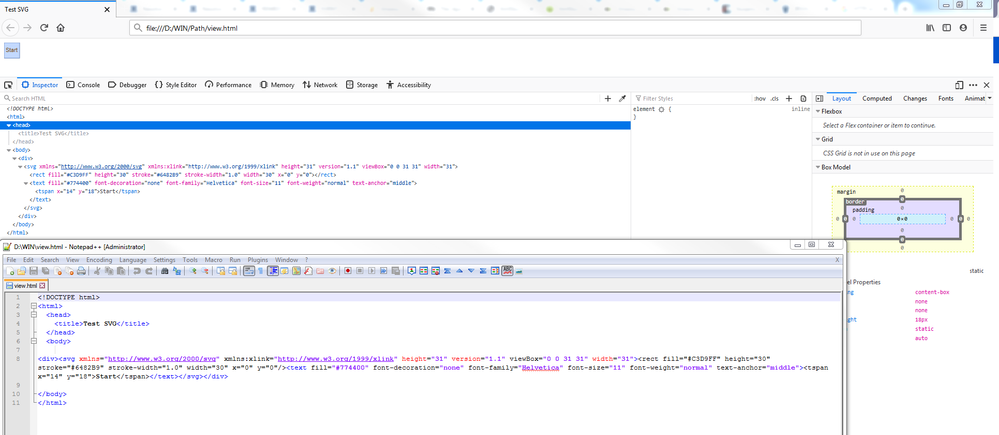Click the Start SVG button on the page
This screenshot has height=435, width=999.
[12, 50]
